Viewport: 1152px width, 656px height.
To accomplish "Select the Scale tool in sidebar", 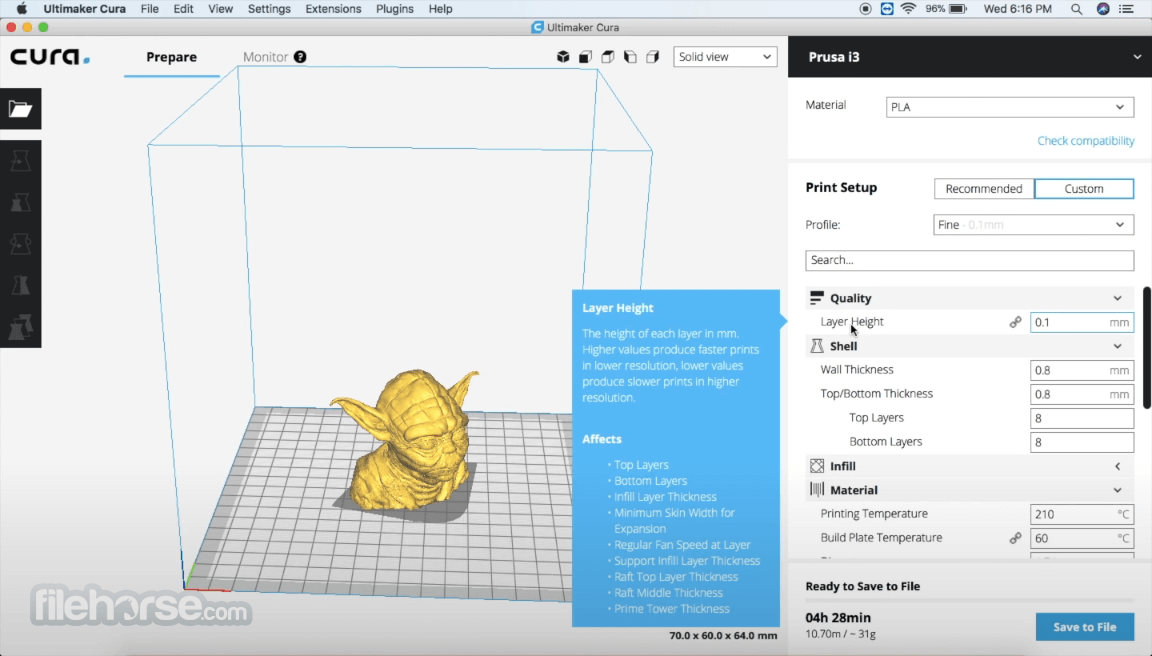I will (21, 202).
